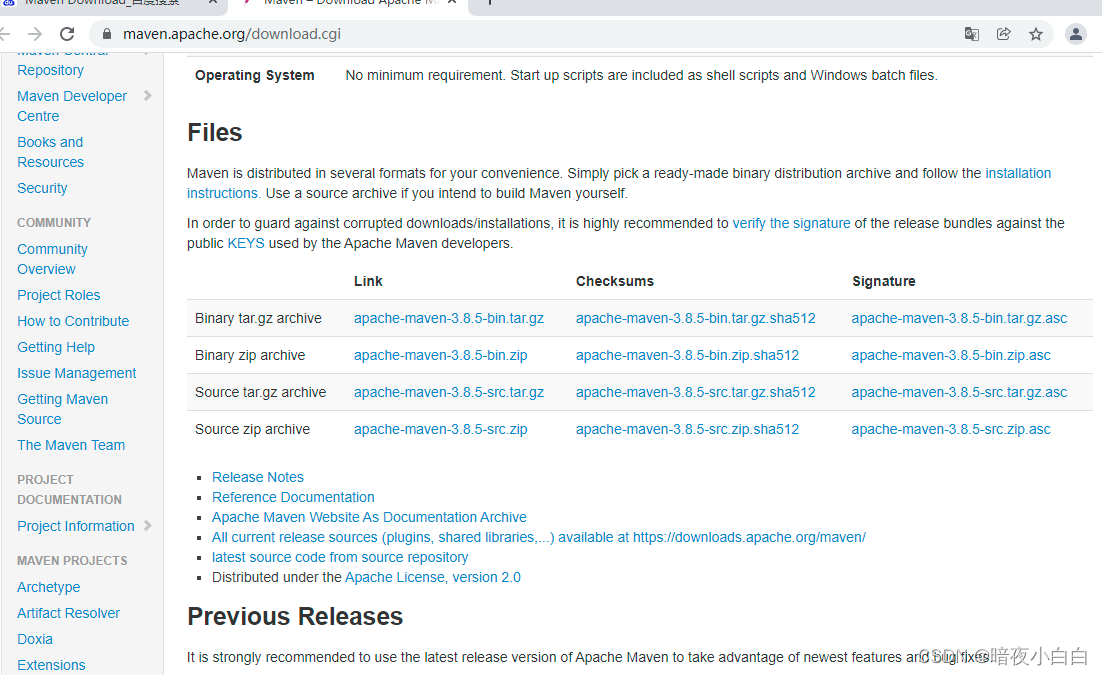Image resolution: width=1102 pixels, height=675 pixels.
Task: Click the share page icon
Action: point(1004,34)
